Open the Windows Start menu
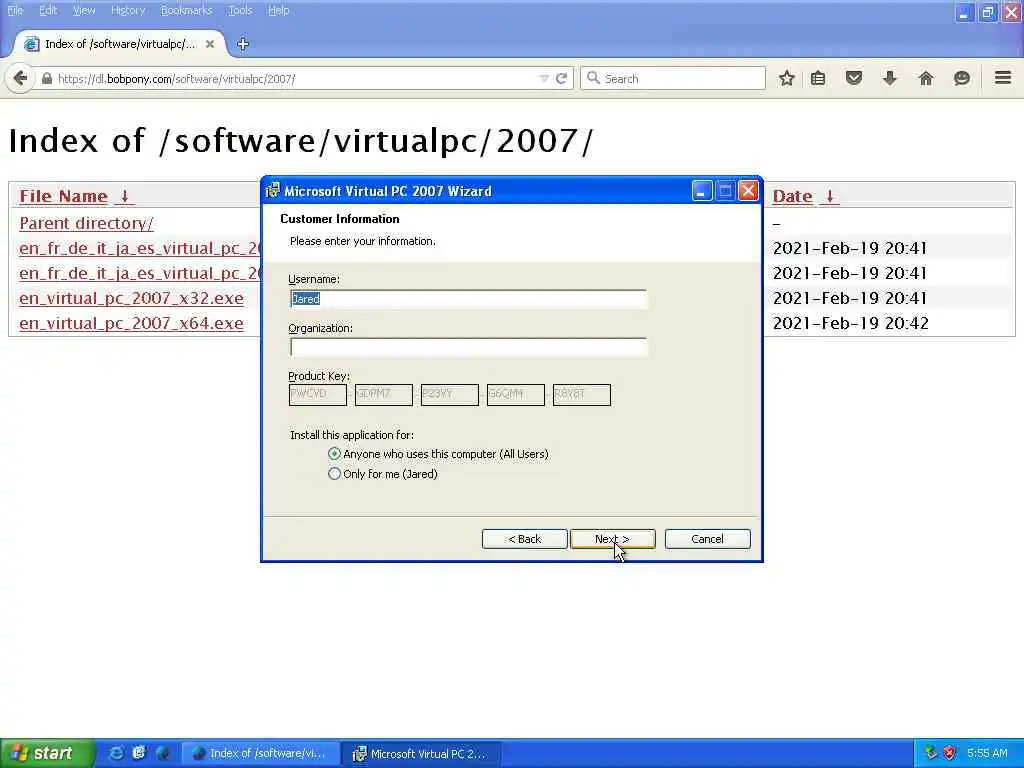1024x768 pixels. tap(46, 753)
